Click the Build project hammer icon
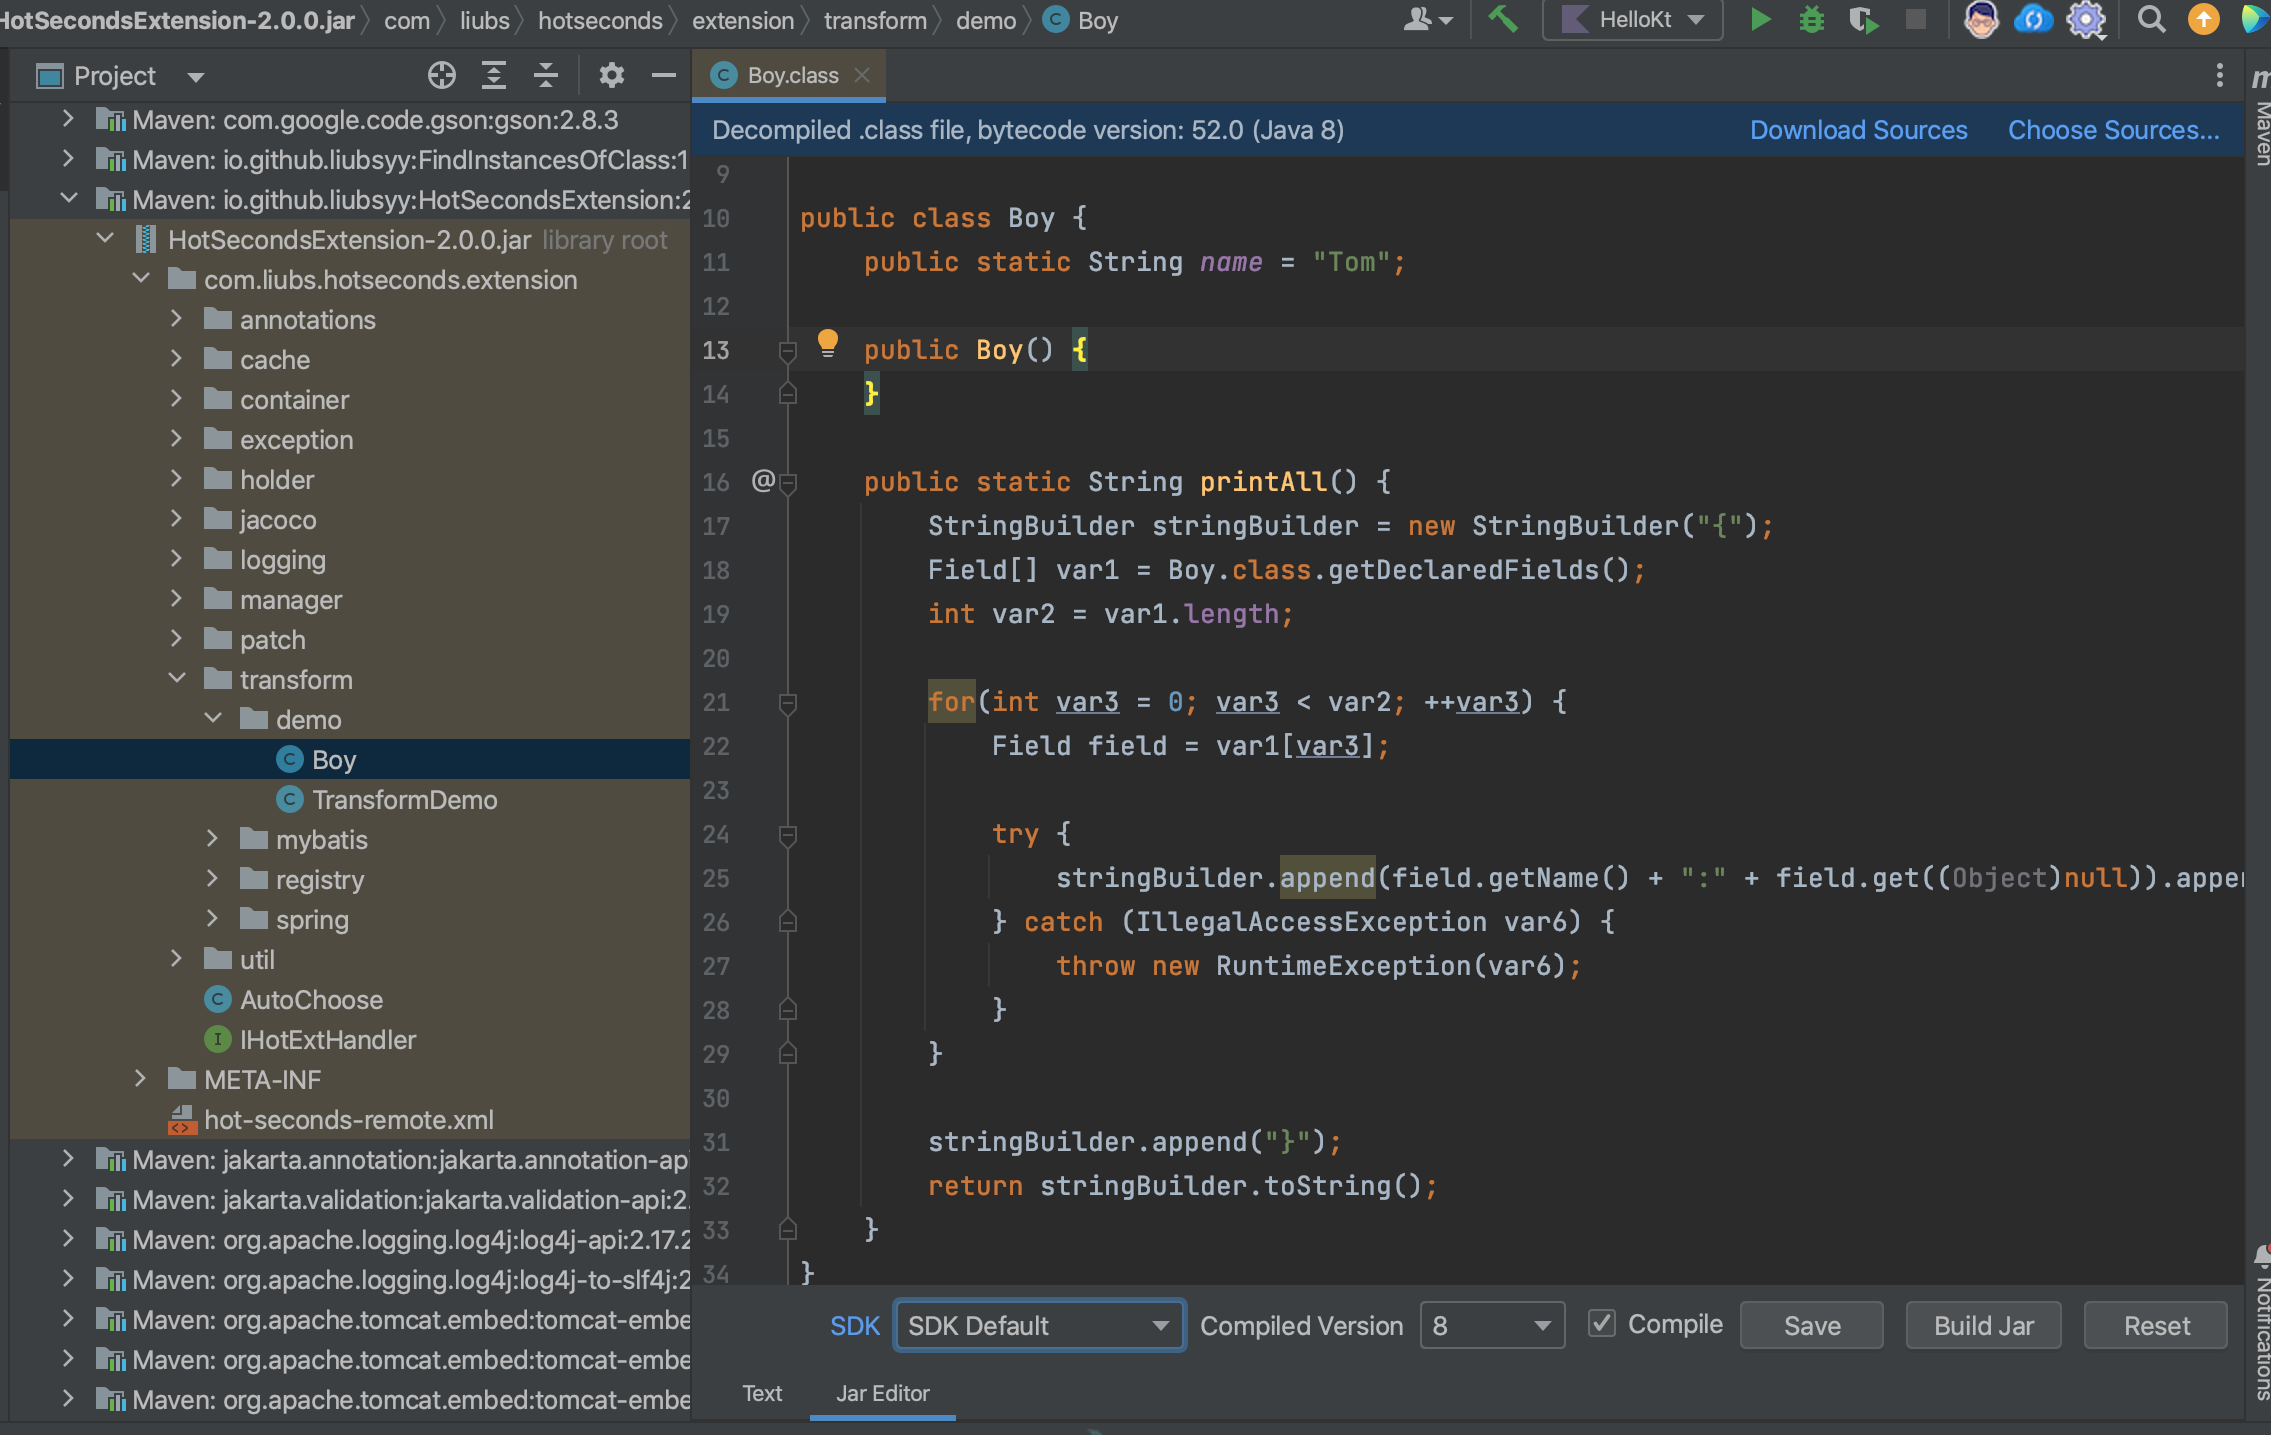The height and width of the screenshot is (1435, 2271). pos(1503,20)
